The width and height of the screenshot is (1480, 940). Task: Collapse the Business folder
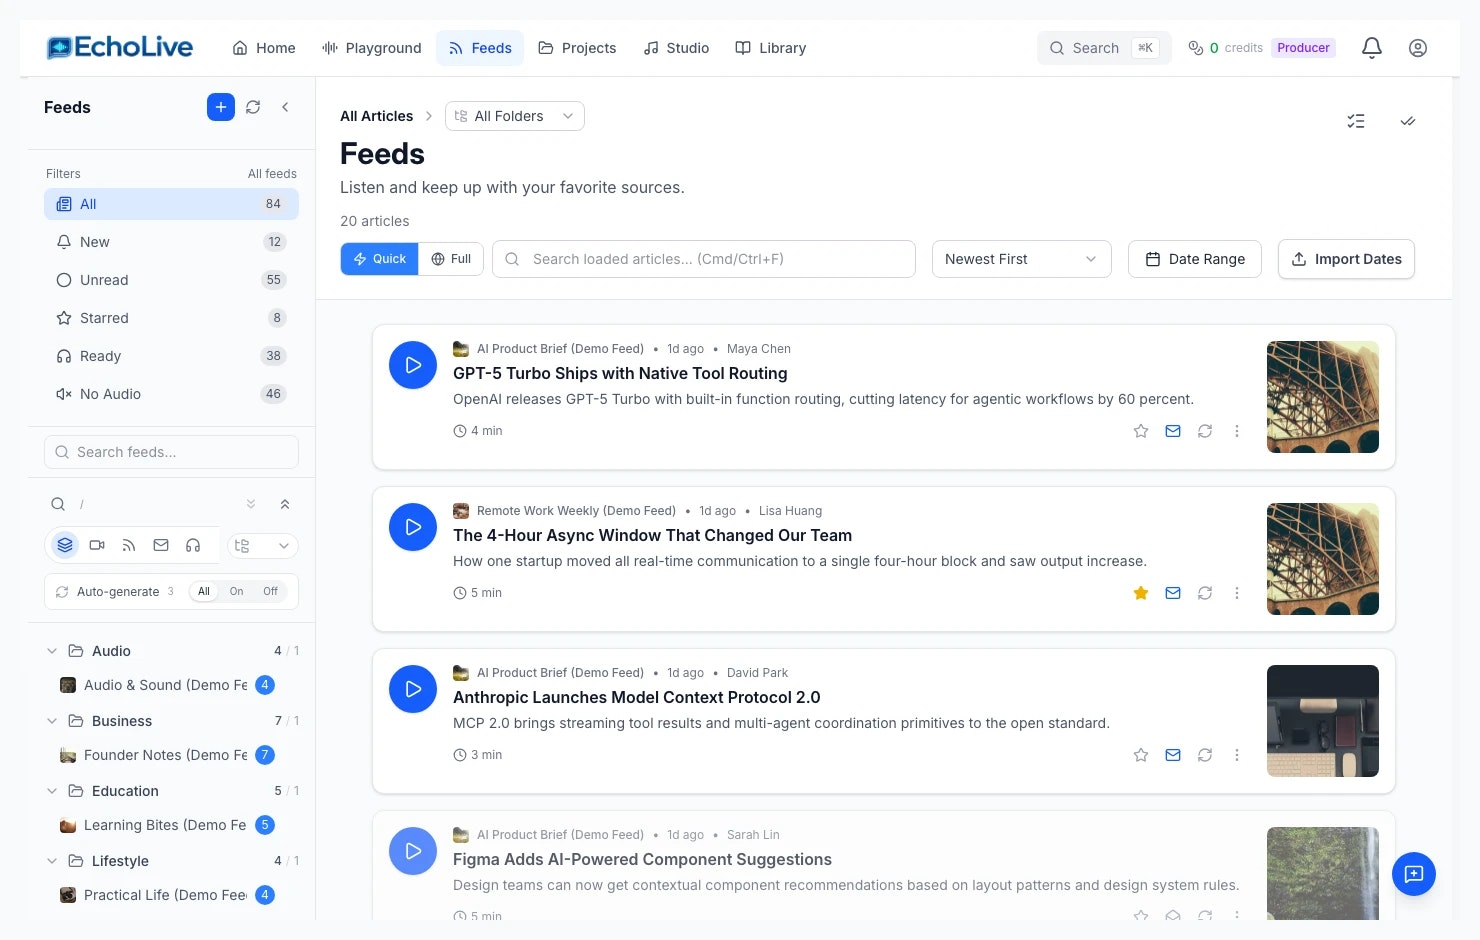(52, 720)
